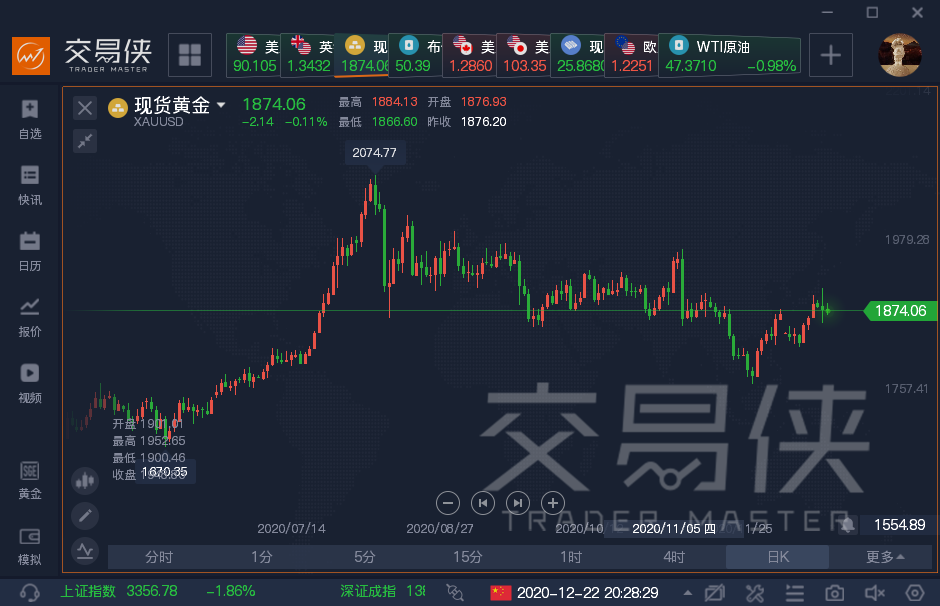Select the WTI原油 ticker tab
This screenshot has width=940, height=606.
coord(730,55)
